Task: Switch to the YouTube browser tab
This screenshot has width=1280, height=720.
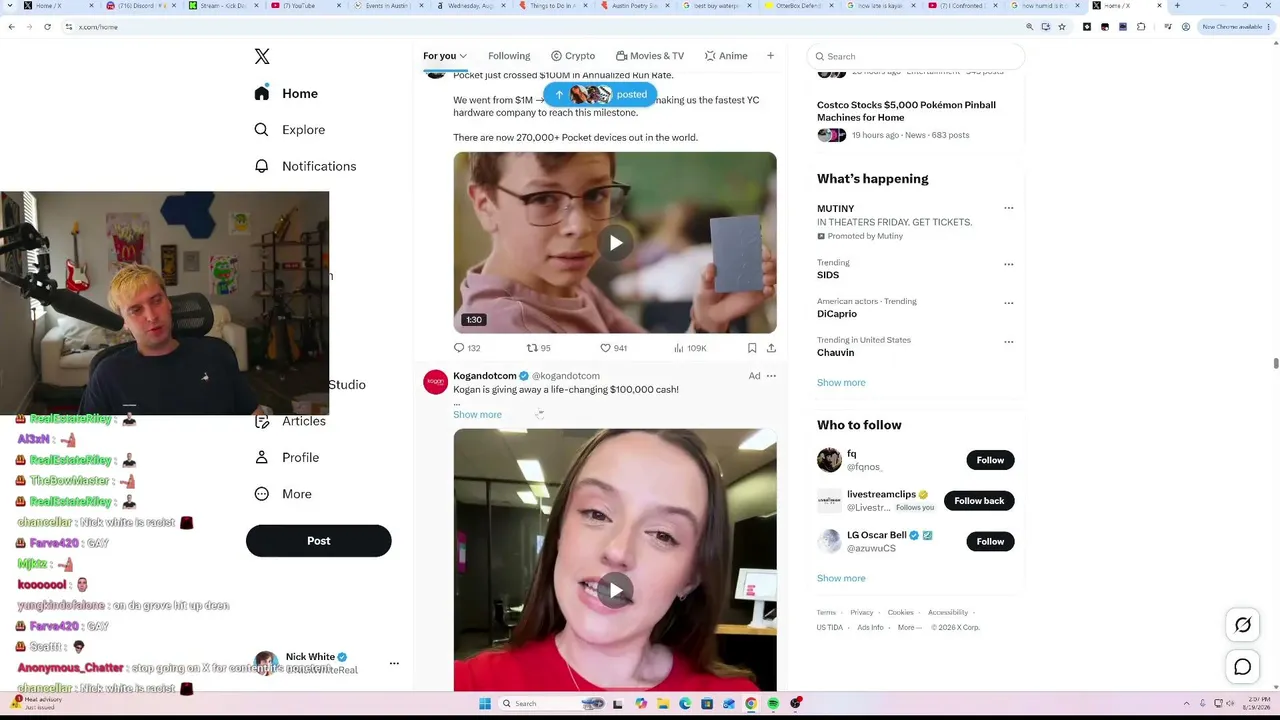Action: [305, 6]
